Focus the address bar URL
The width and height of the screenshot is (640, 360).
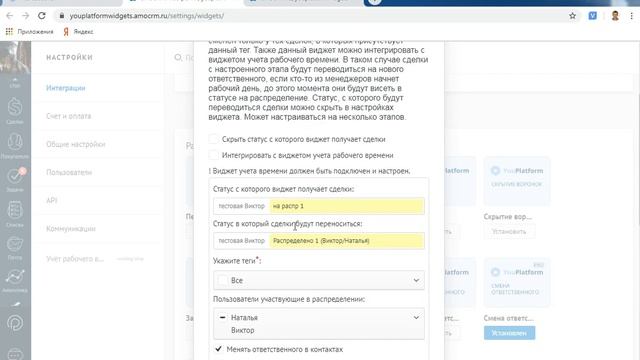[147, 16]
